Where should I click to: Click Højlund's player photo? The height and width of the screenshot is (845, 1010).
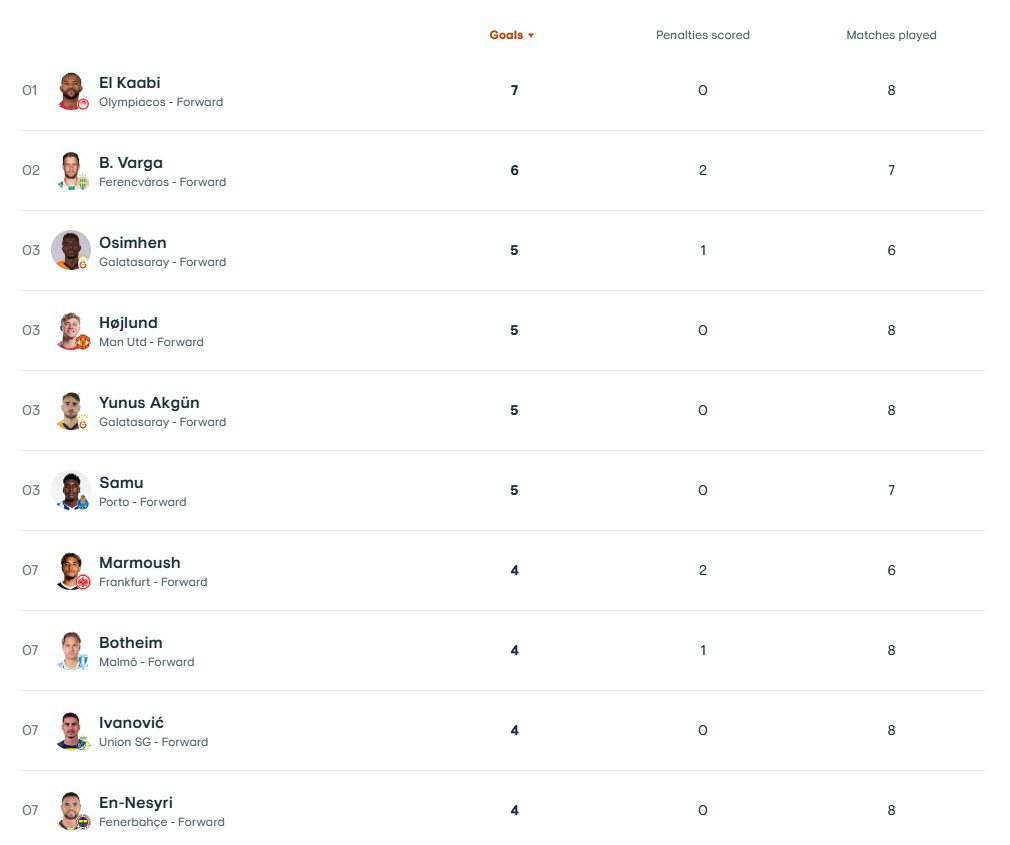coord(71,330)
